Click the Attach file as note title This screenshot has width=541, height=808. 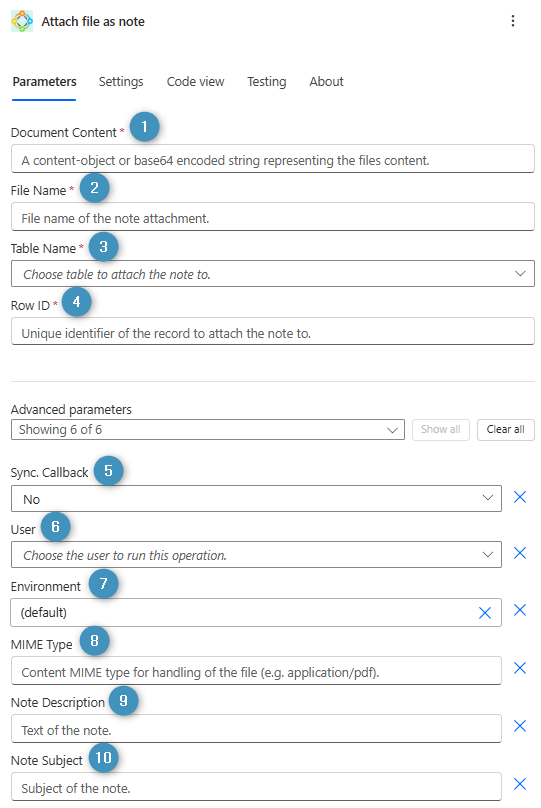coord(93,22)
